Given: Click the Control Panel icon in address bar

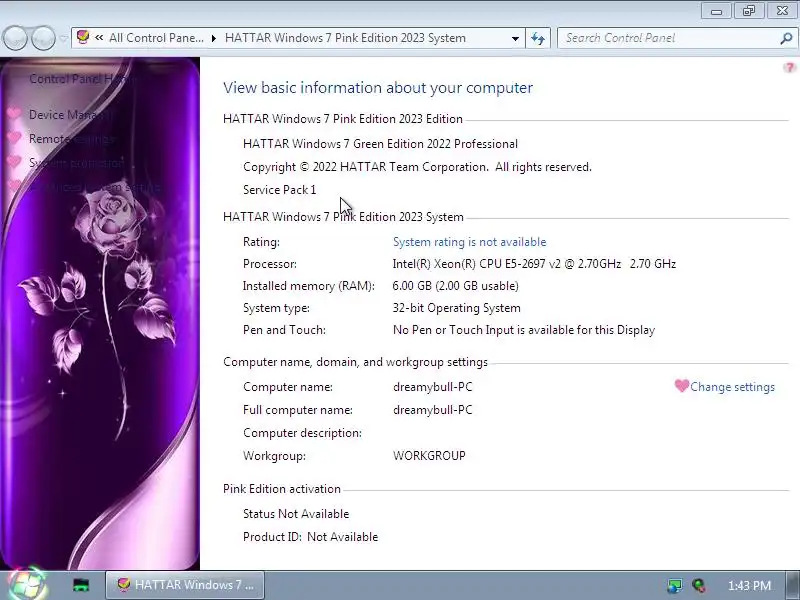Looking at the screenshot, I should tap(83, 37).
